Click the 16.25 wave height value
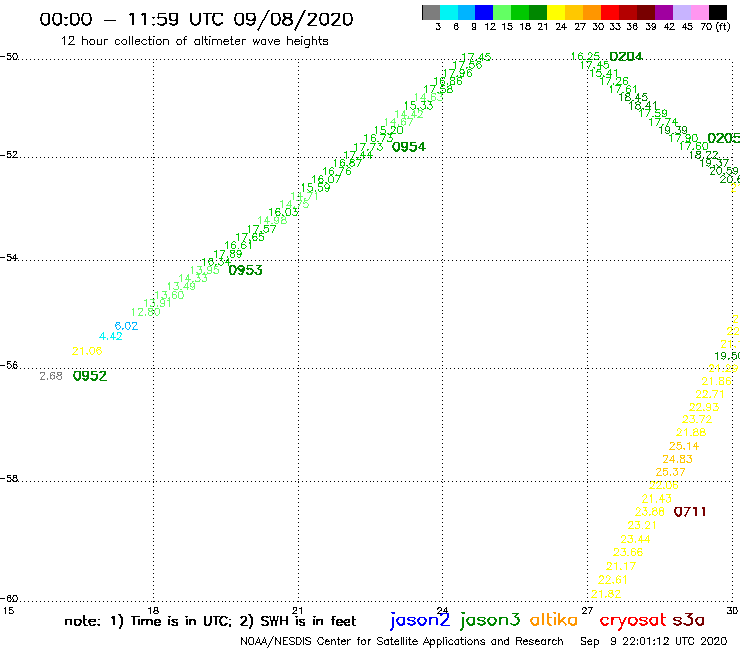 point(585,57)
